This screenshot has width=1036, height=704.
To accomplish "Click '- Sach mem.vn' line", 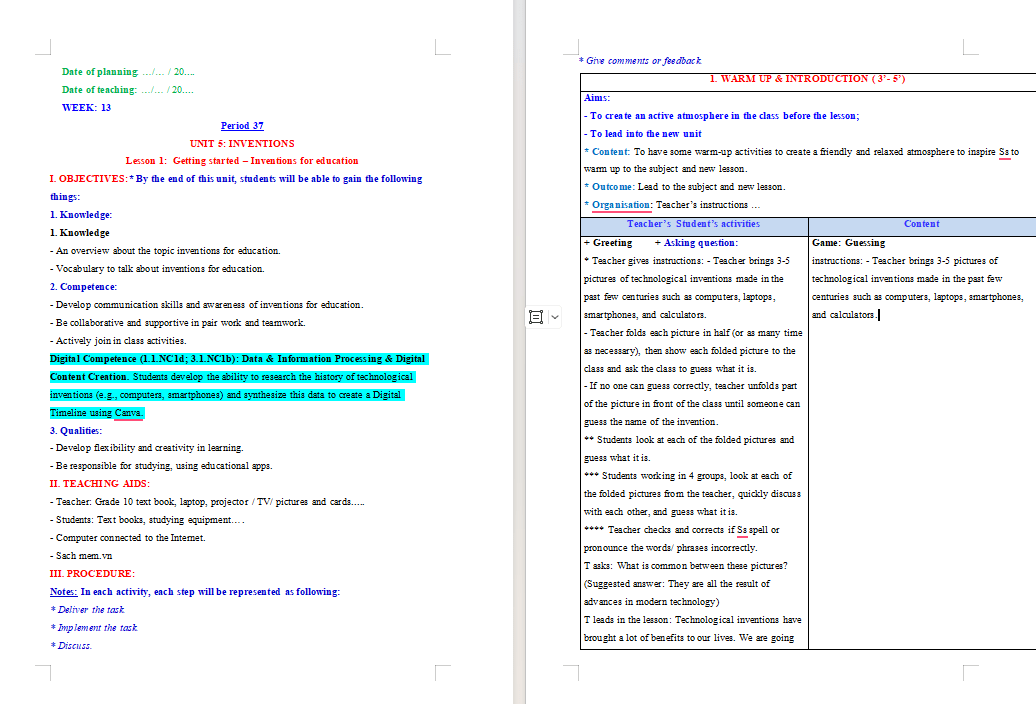I will click(81, 555).
